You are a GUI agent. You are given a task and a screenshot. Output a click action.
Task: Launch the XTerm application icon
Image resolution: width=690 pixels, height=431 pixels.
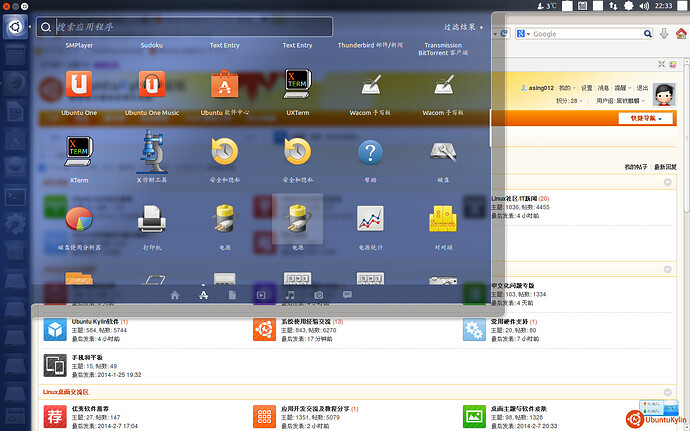(x=79, y=151)
